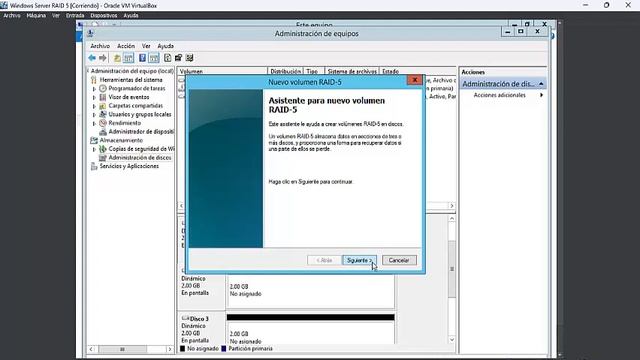Image resolution: width=640 pixels, height=360 pixels.
Task: Click the Cancelar button in the wizard
Action: click(x=399, y=260)
